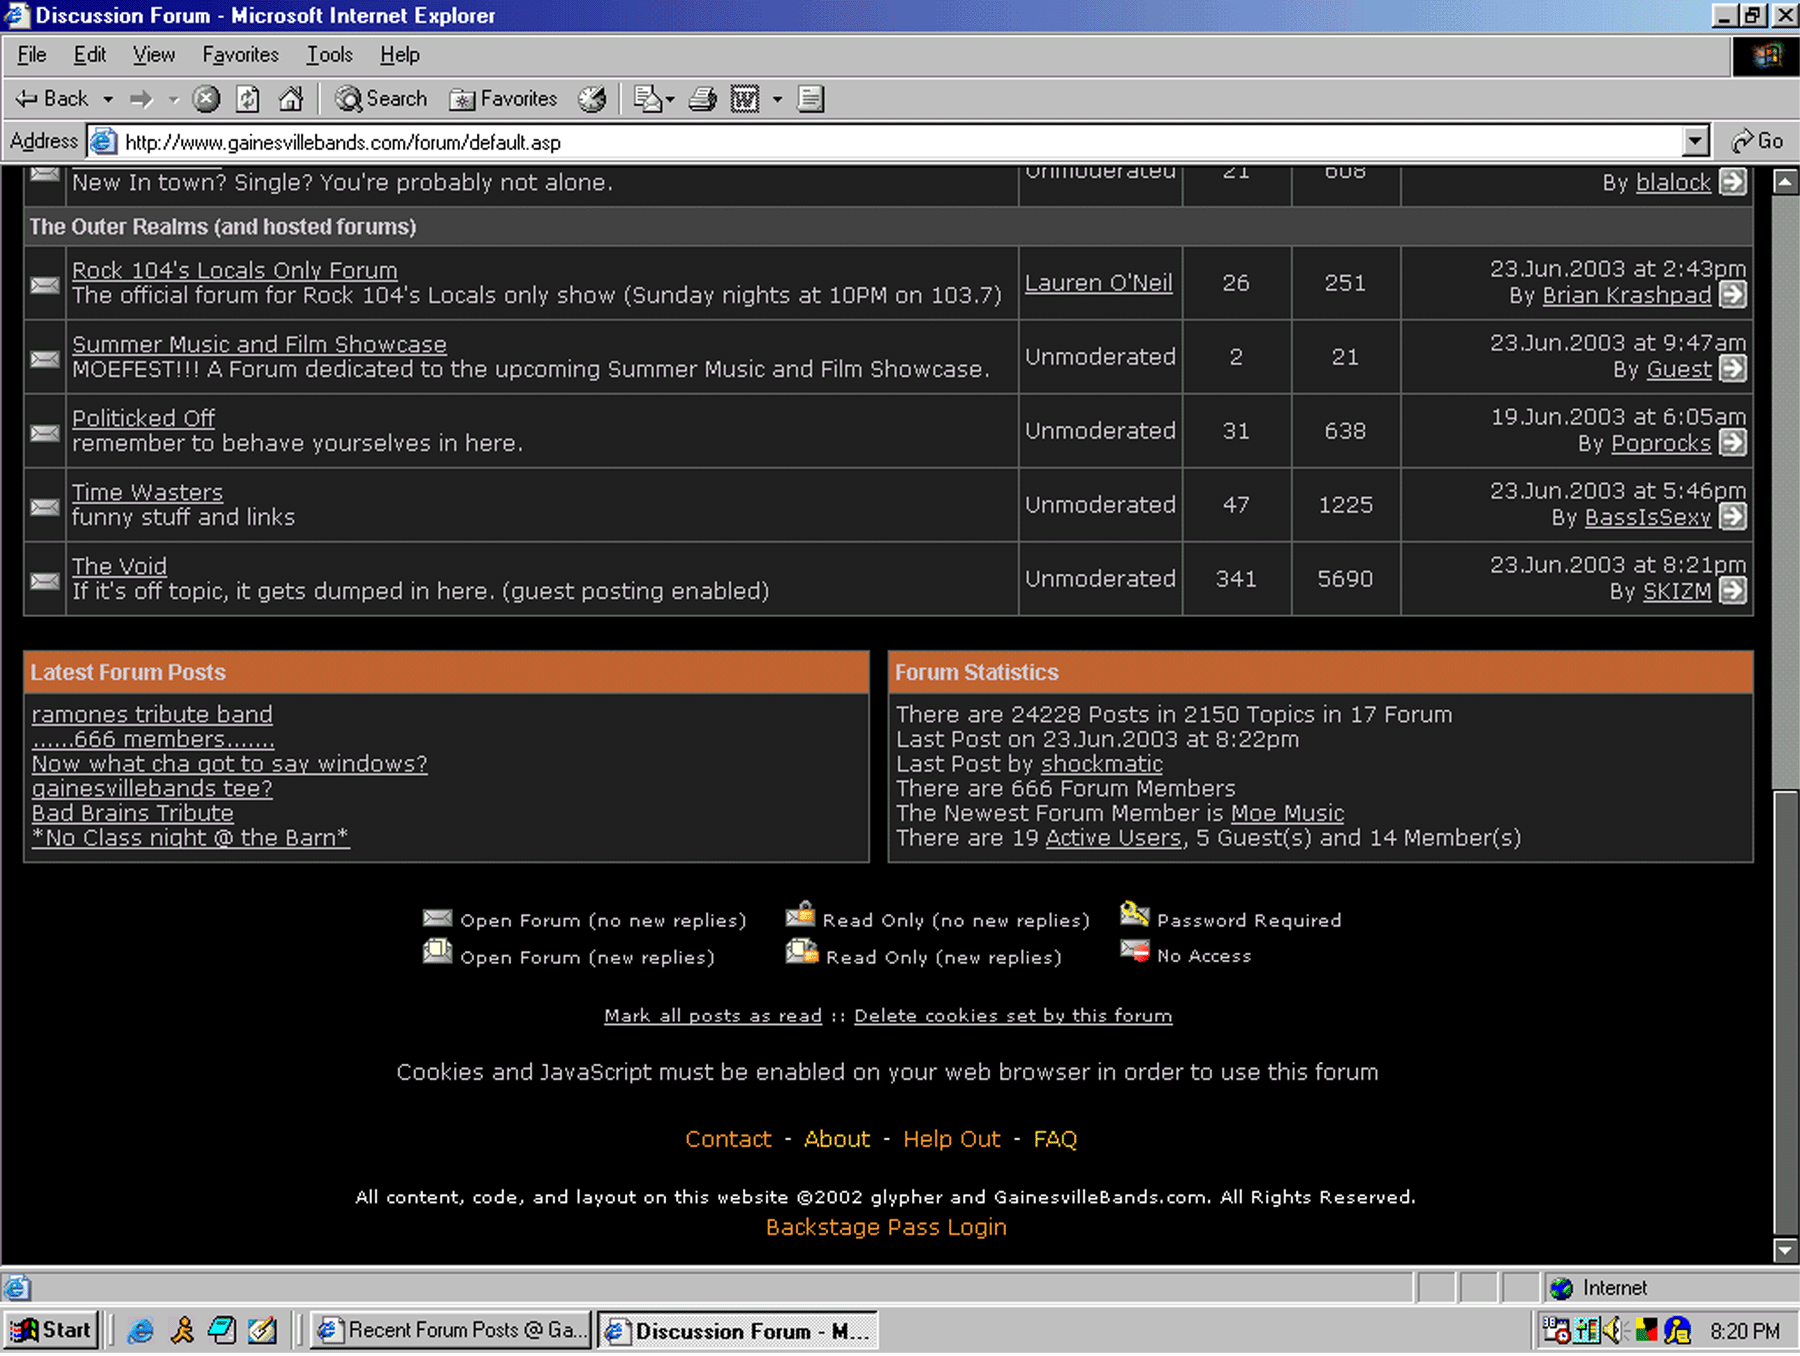Click the Backstage Pass Login link
Image resolution: width=1800 pixels, height=1356 pixels.
(886, 1227)
